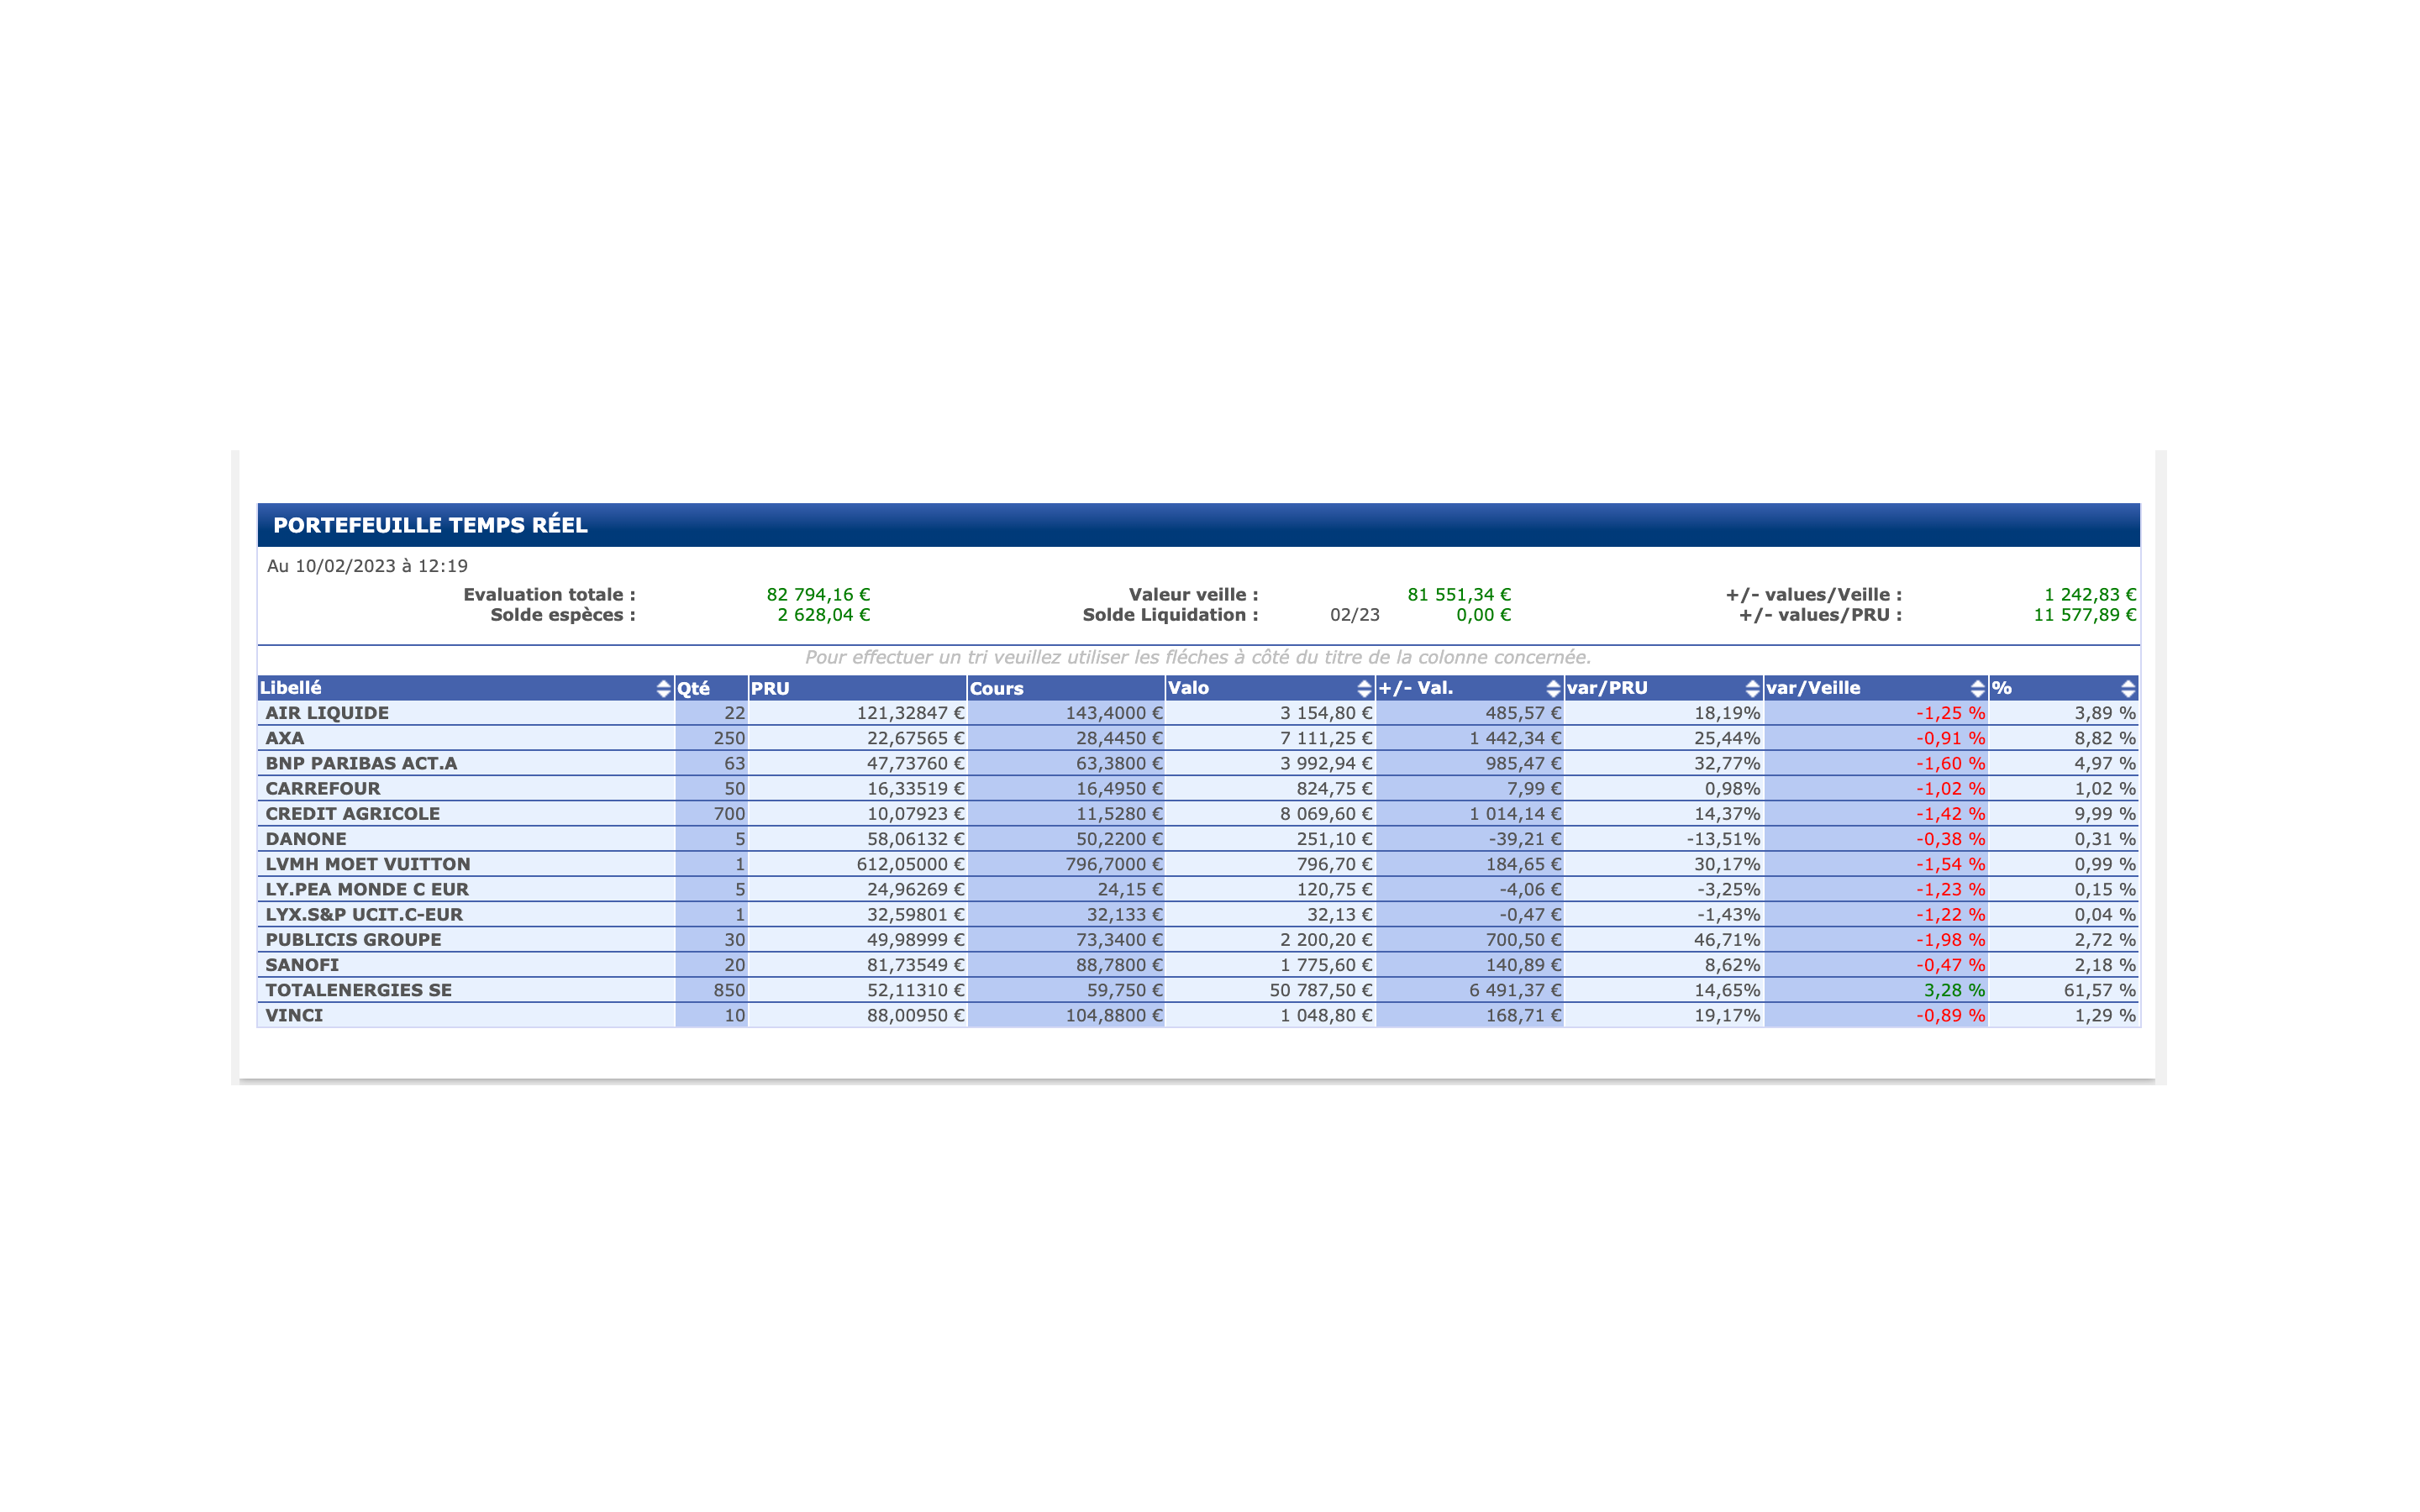Click Solde Liquidation date 02/23

1355,615
